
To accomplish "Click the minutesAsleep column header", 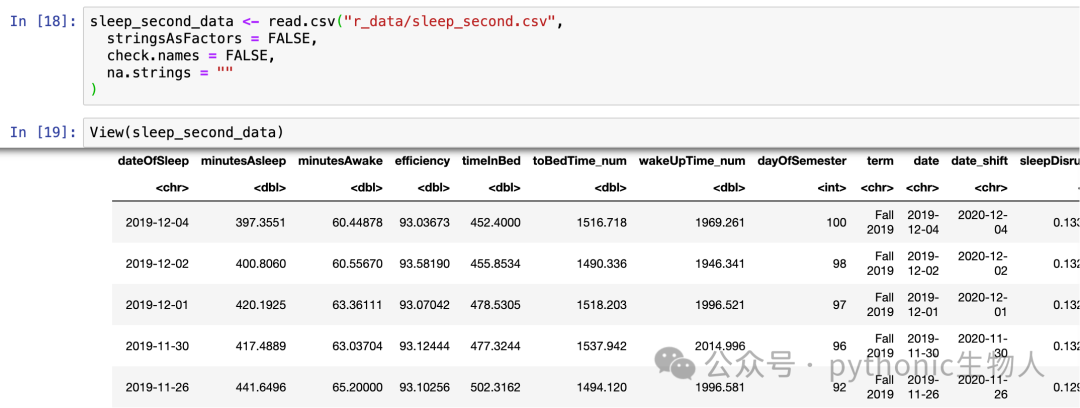I will tap(243, 161).
